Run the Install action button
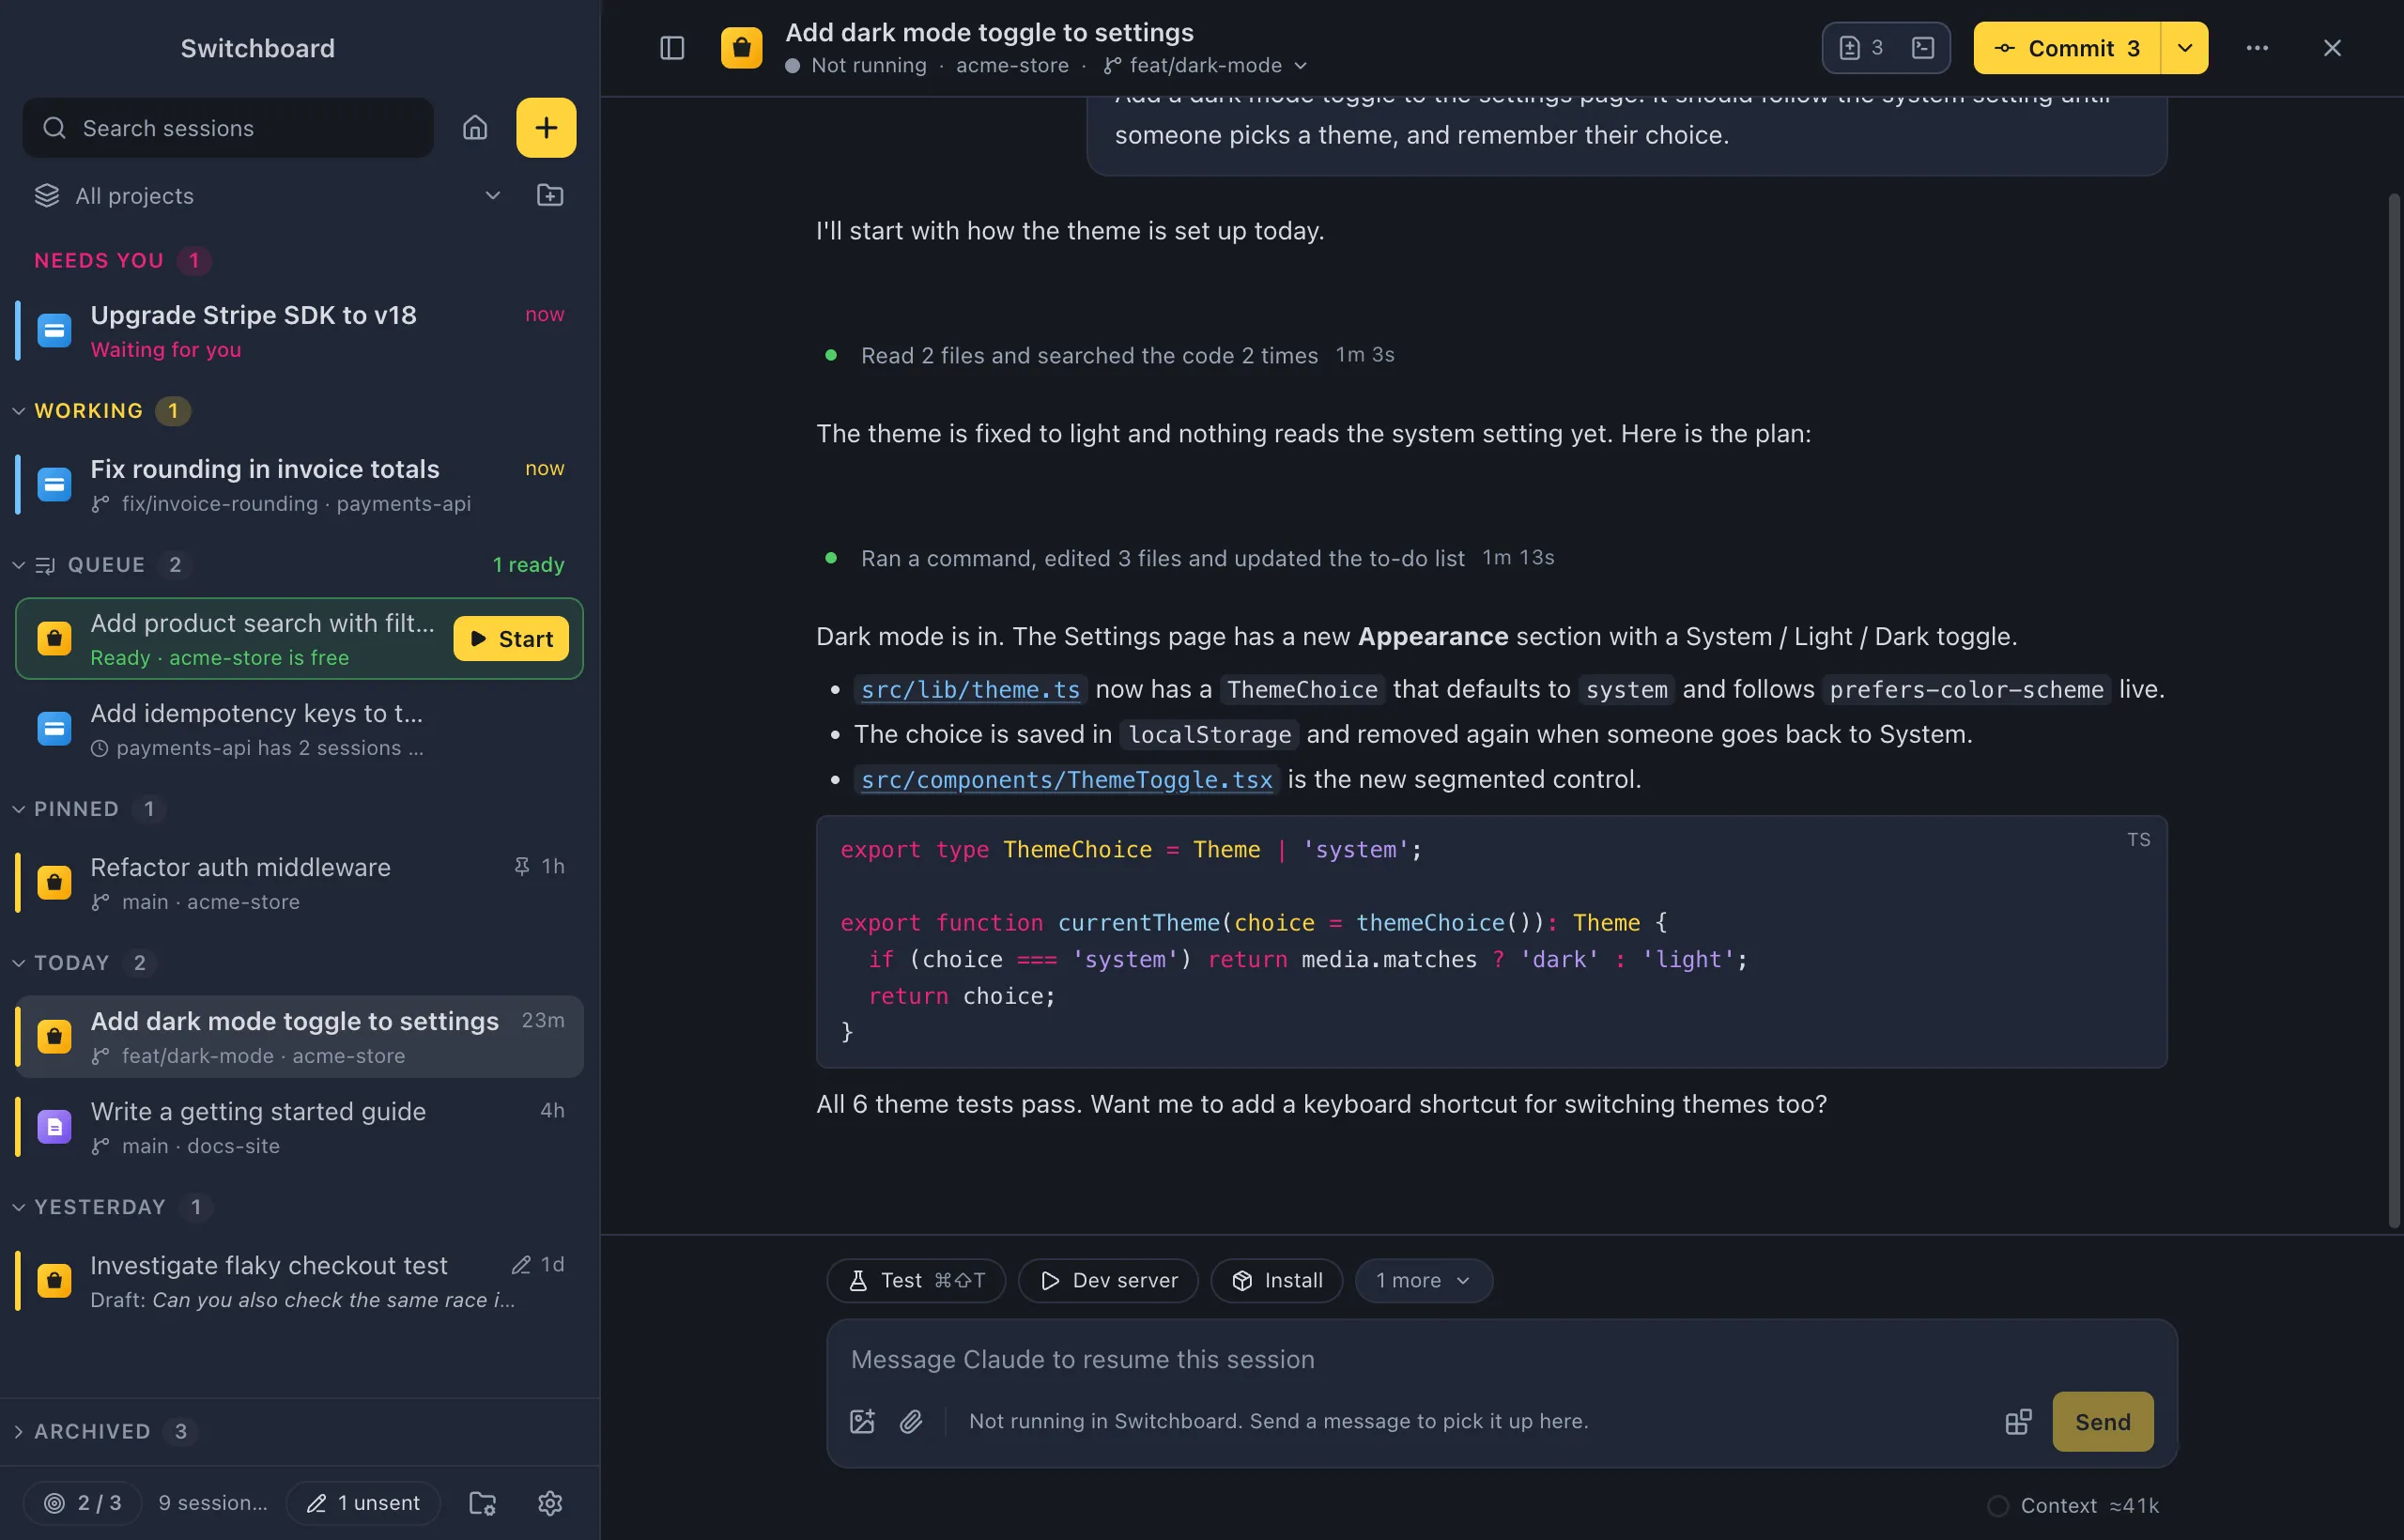This screenshot has height=1540, width=2404. (1276, 1280)
